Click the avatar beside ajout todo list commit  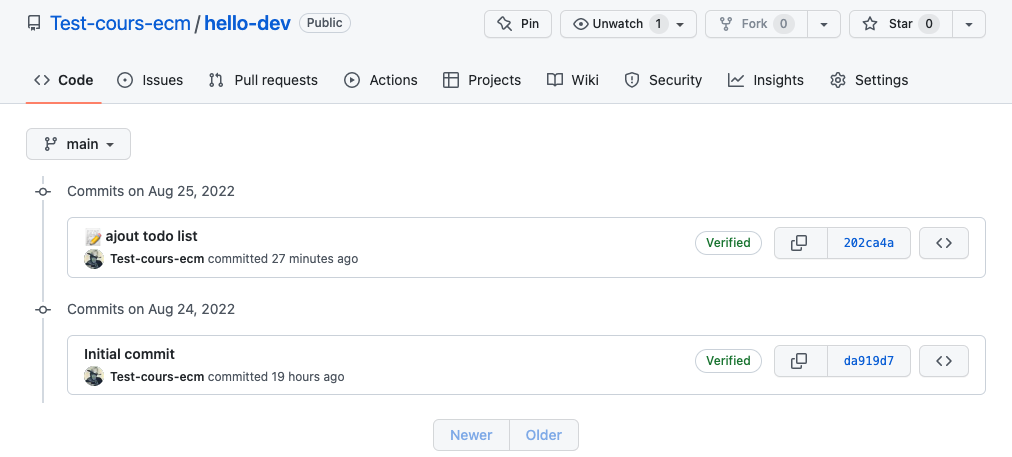pos(94,259)
